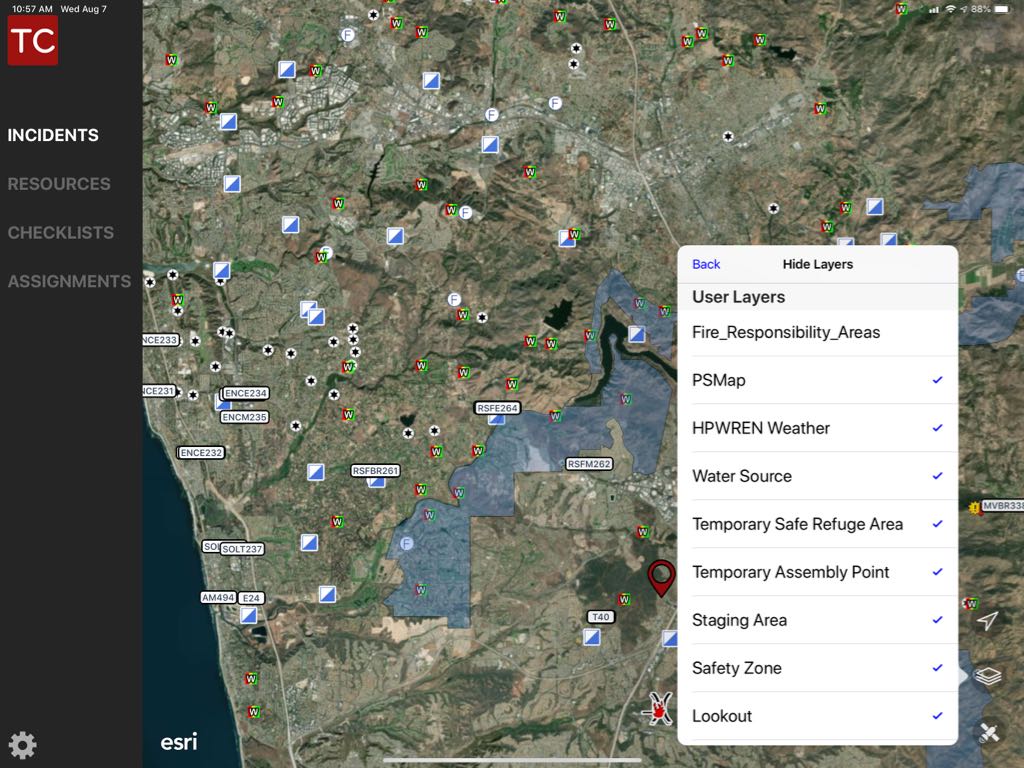The height and width of the screenshot is (768, 1024).
Task: Toggle the PSMap layer visibility
Action: 817,380
